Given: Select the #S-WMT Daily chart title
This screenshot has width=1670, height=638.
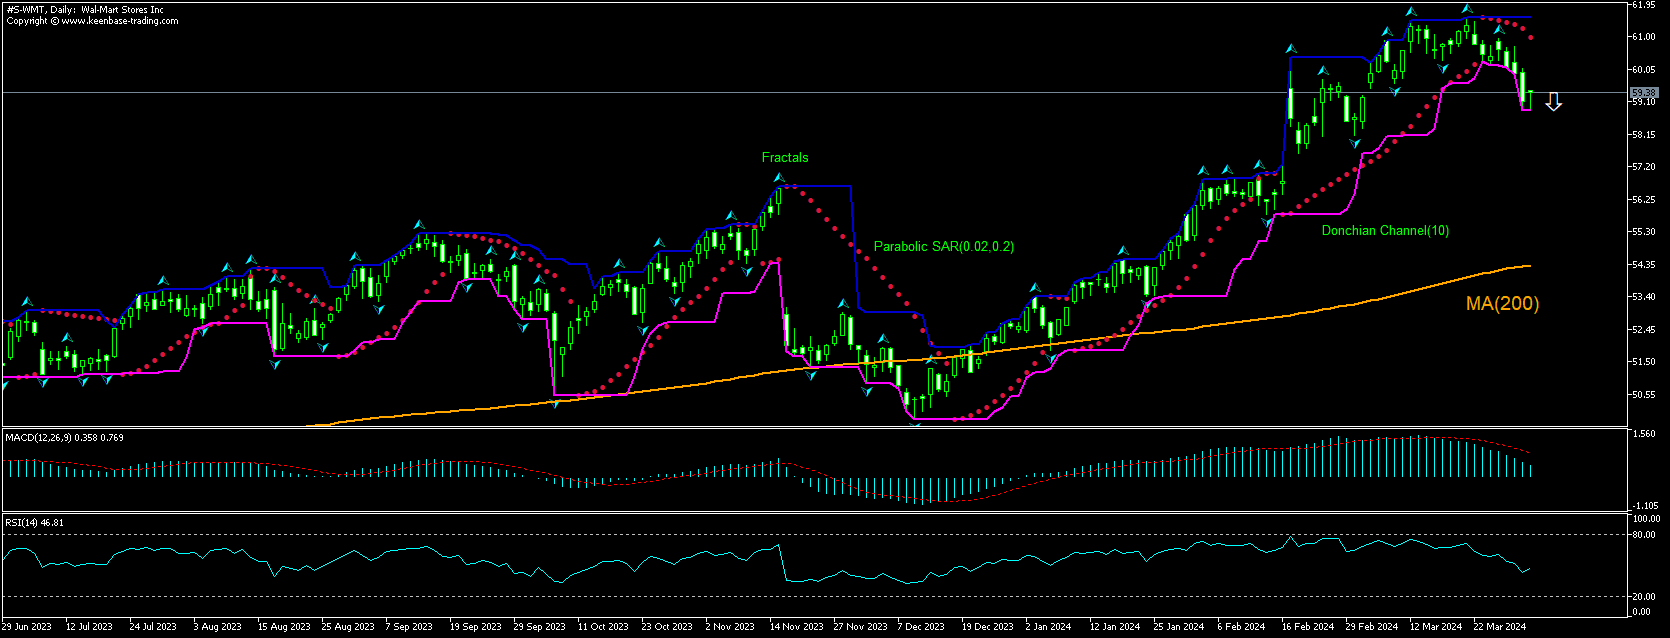Looking at the screenshot, I should [x=85, y=10].
